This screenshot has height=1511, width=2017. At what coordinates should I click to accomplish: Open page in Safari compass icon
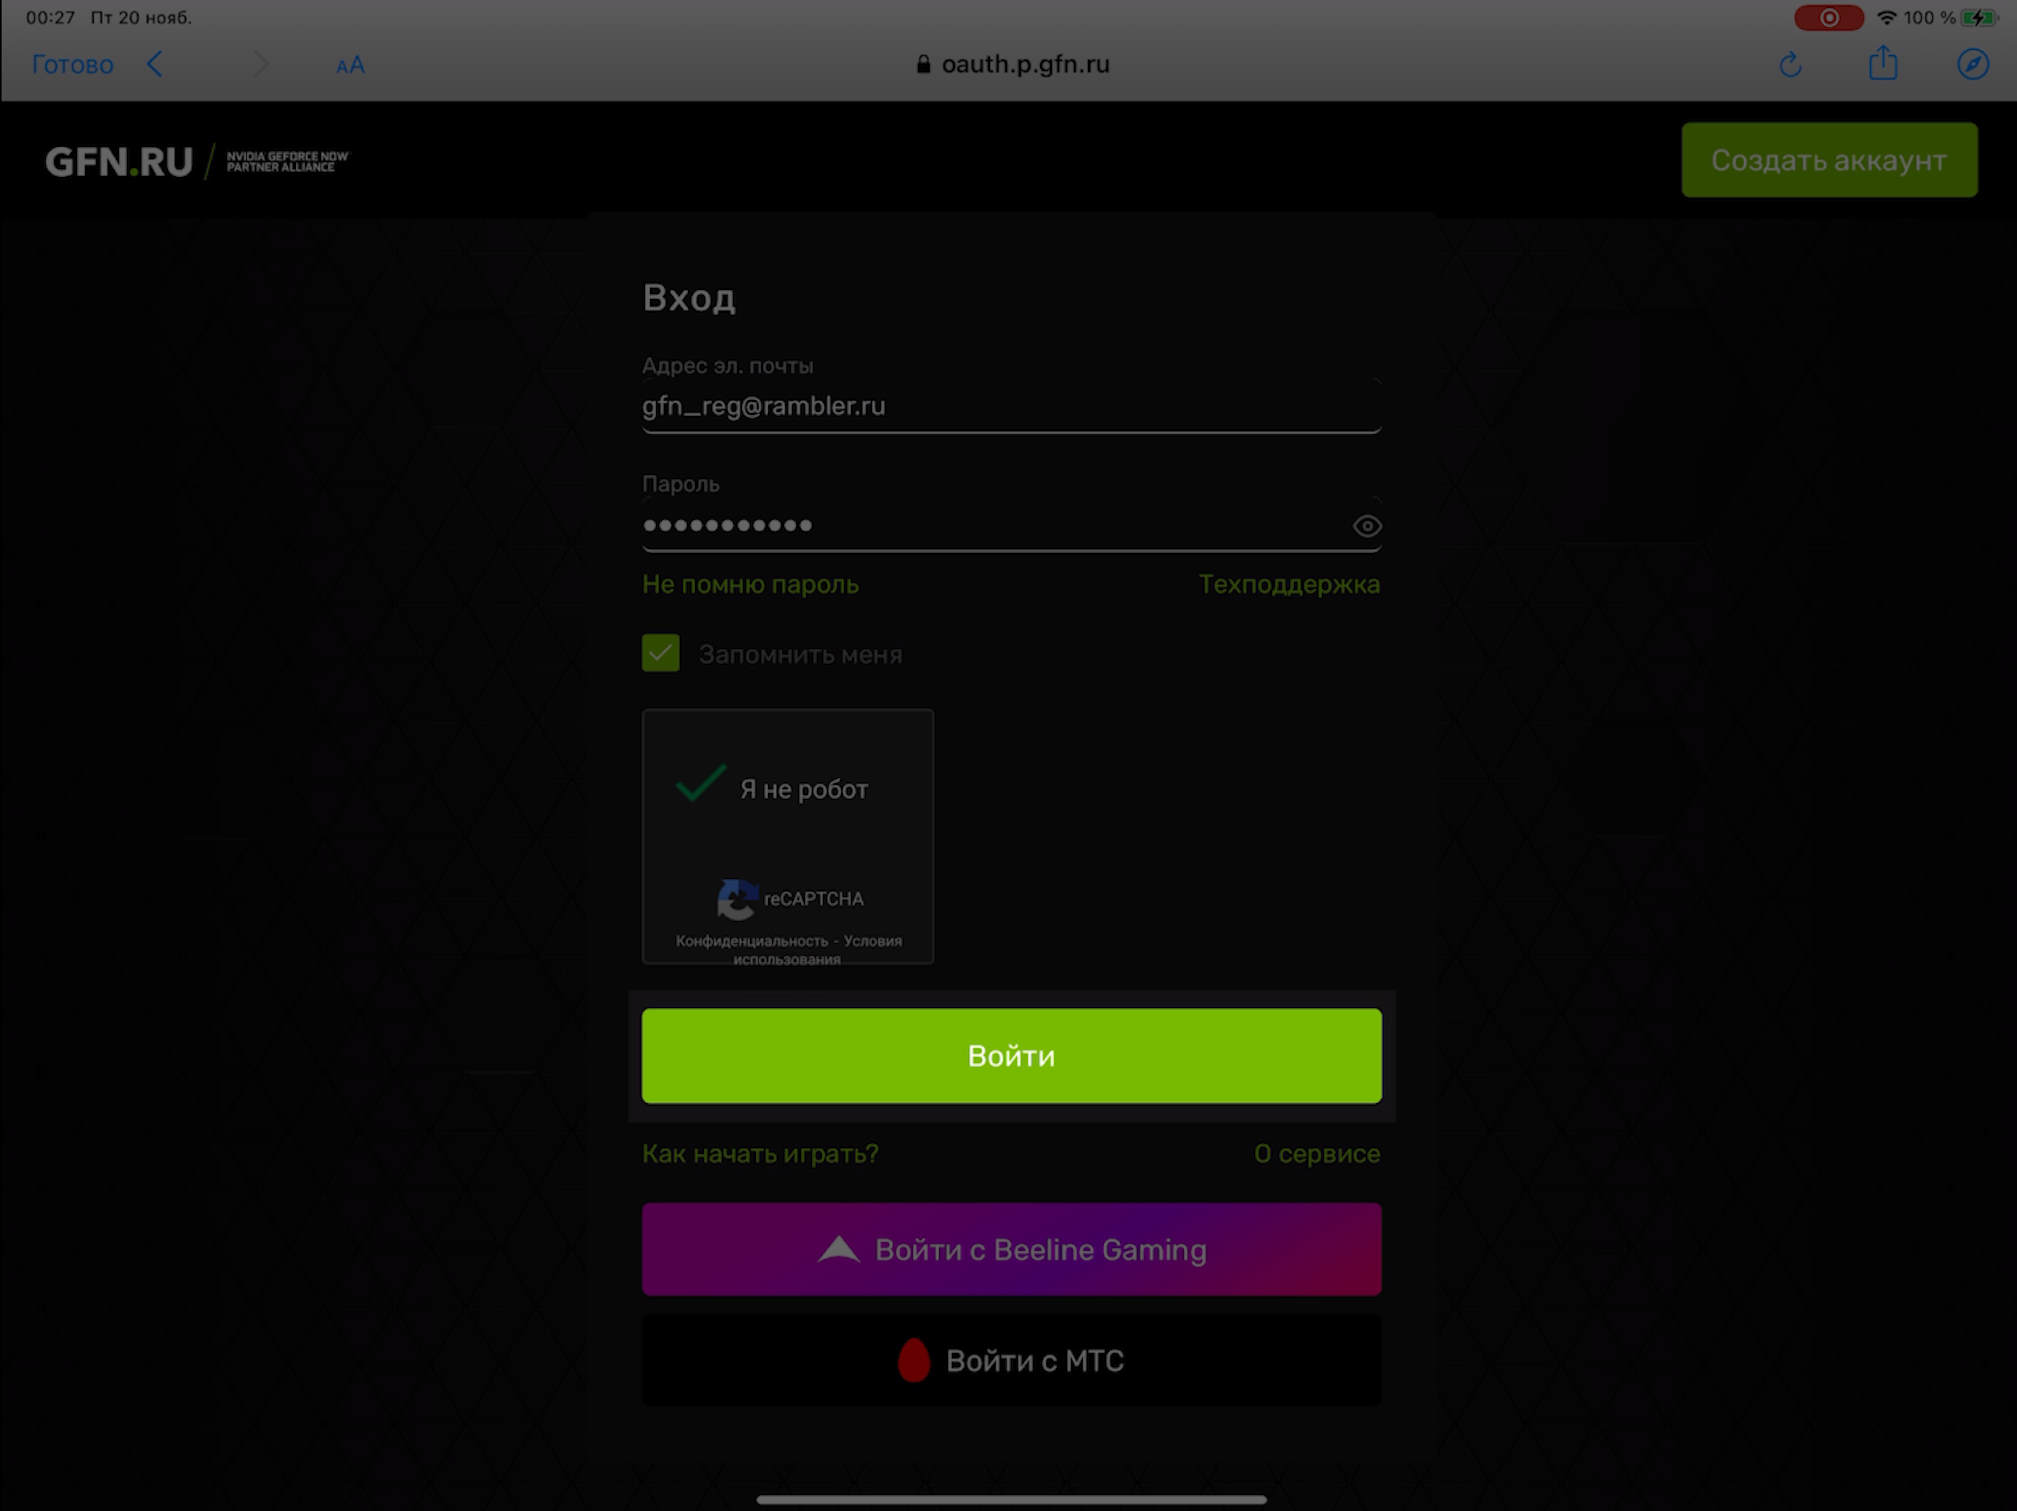(1972, 64)
